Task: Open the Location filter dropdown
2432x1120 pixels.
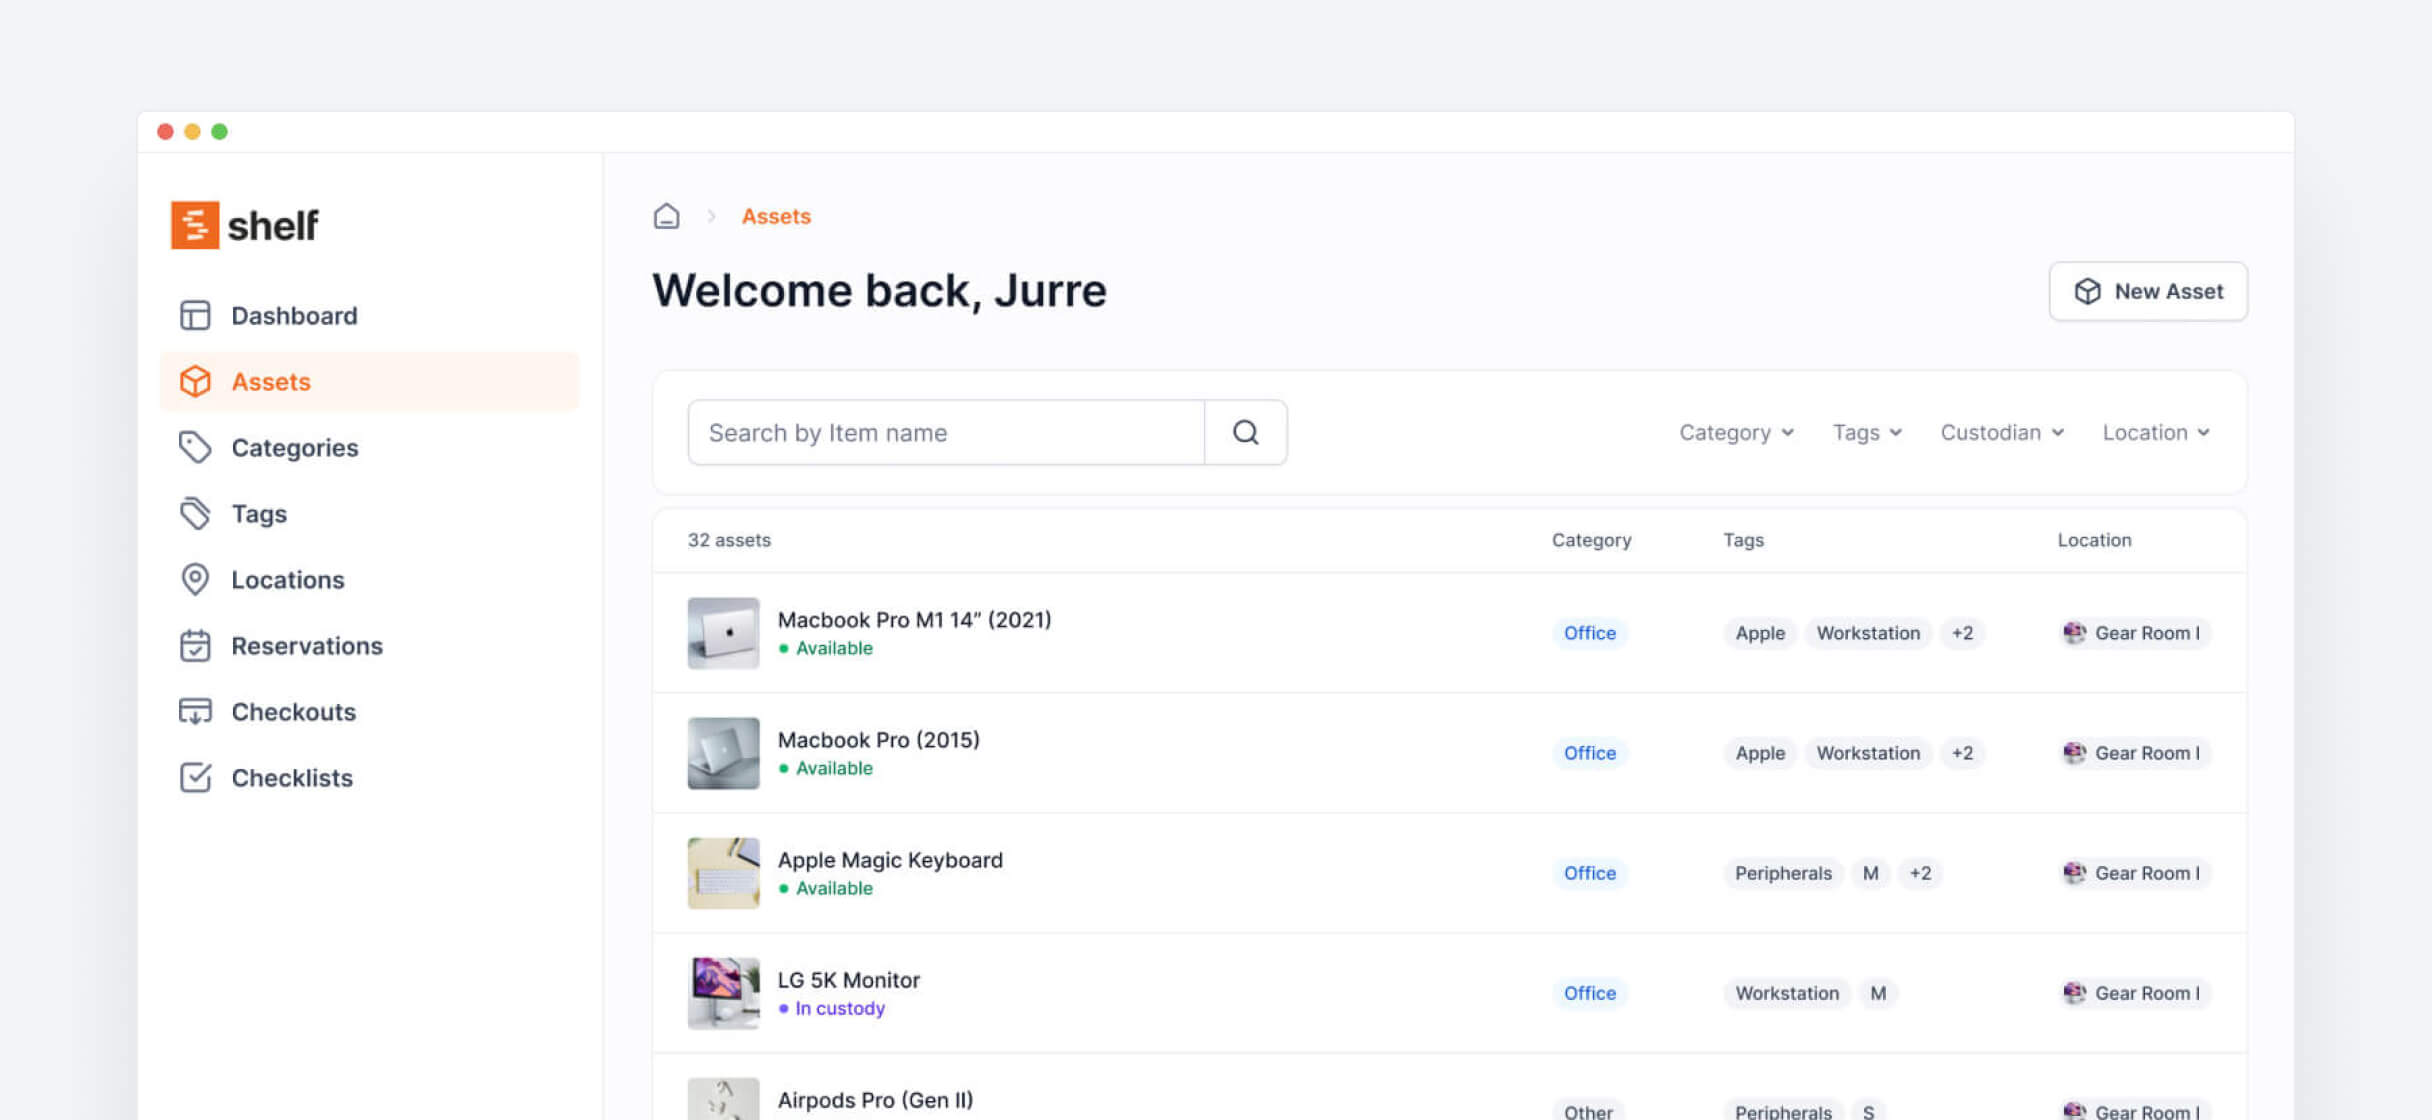Action: (x=2155, y=432)
